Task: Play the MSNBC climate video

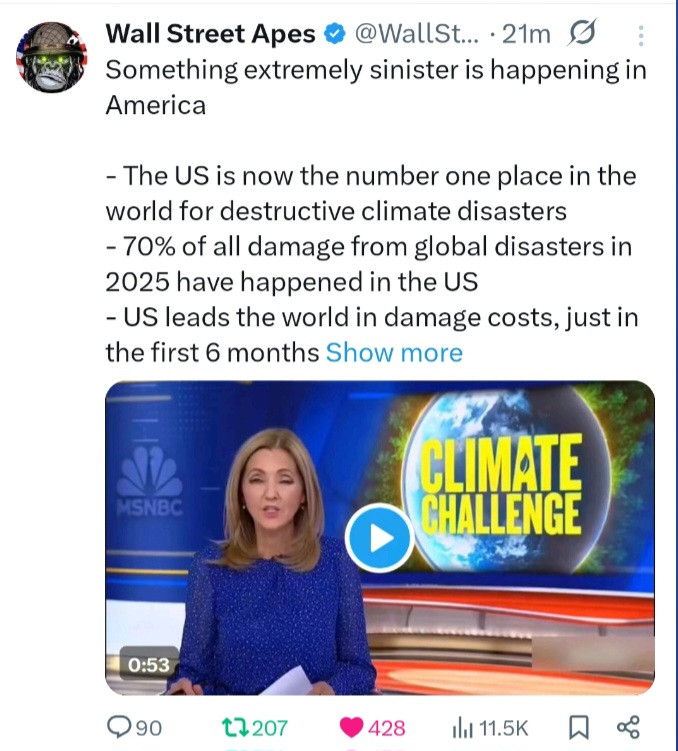Action: click(x=379, y=538)
